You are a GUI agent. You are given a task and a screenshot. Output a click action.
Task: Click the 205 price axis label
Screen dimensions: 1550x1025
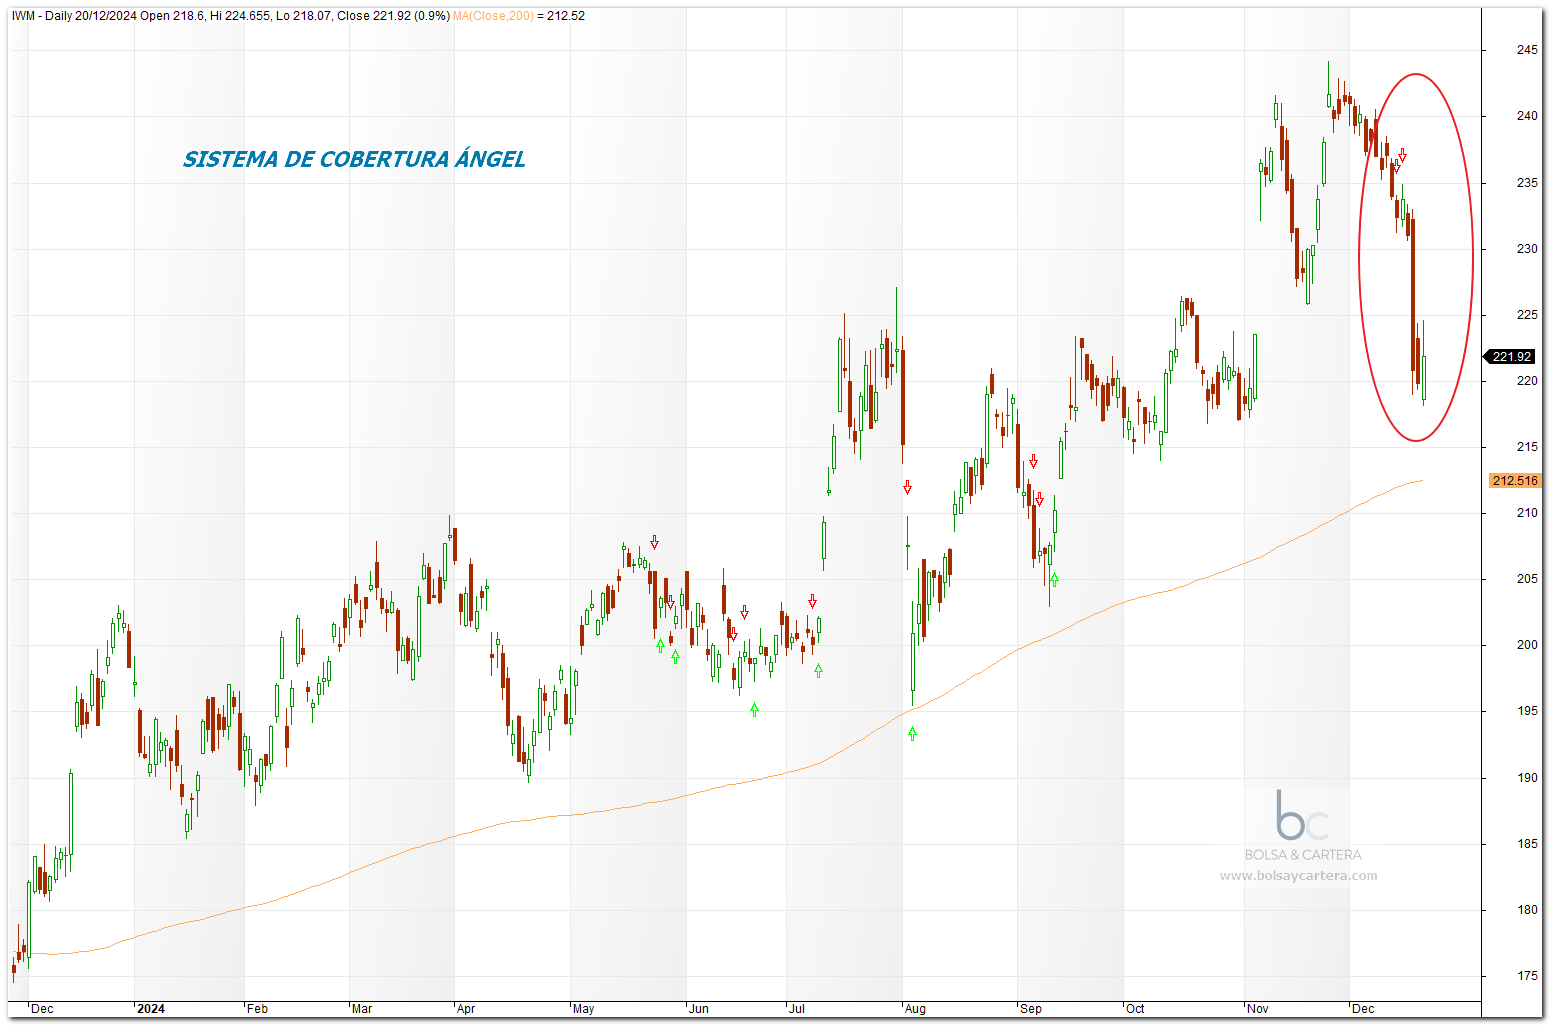click(1527, 579)
